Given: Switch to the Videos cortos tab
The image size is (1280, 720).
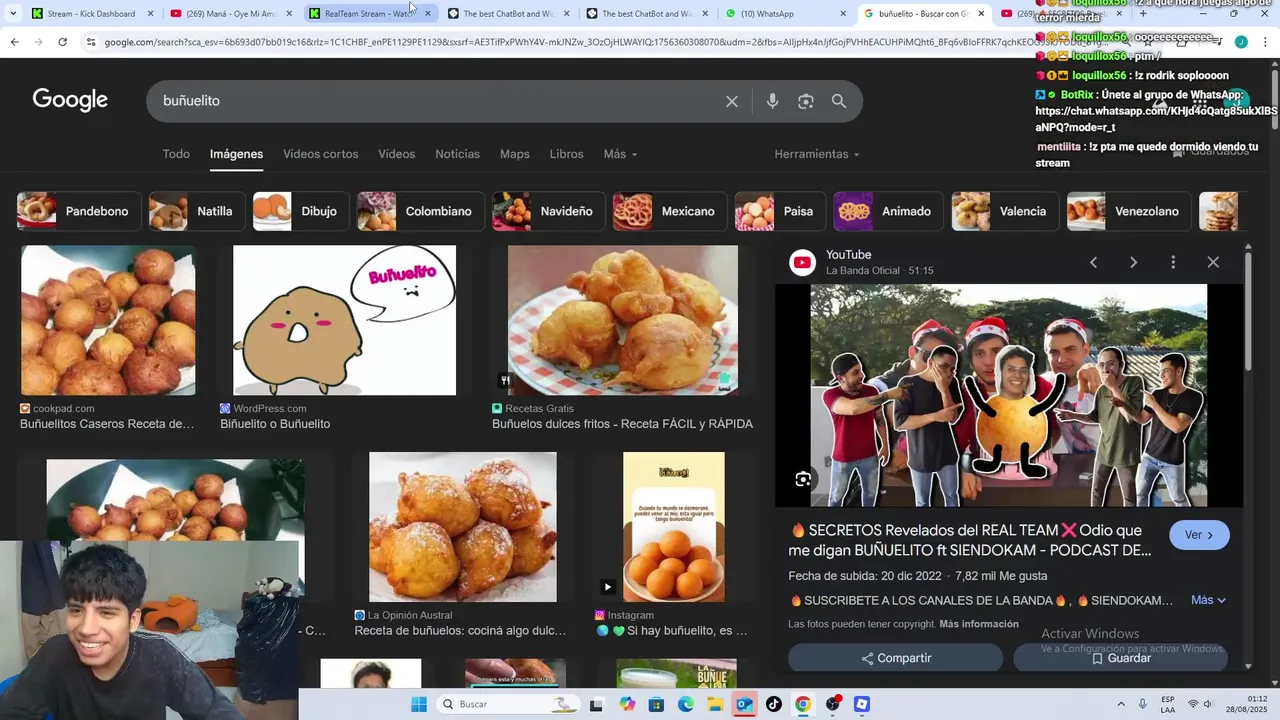Looking at the screenshot, I should (320, 154).
